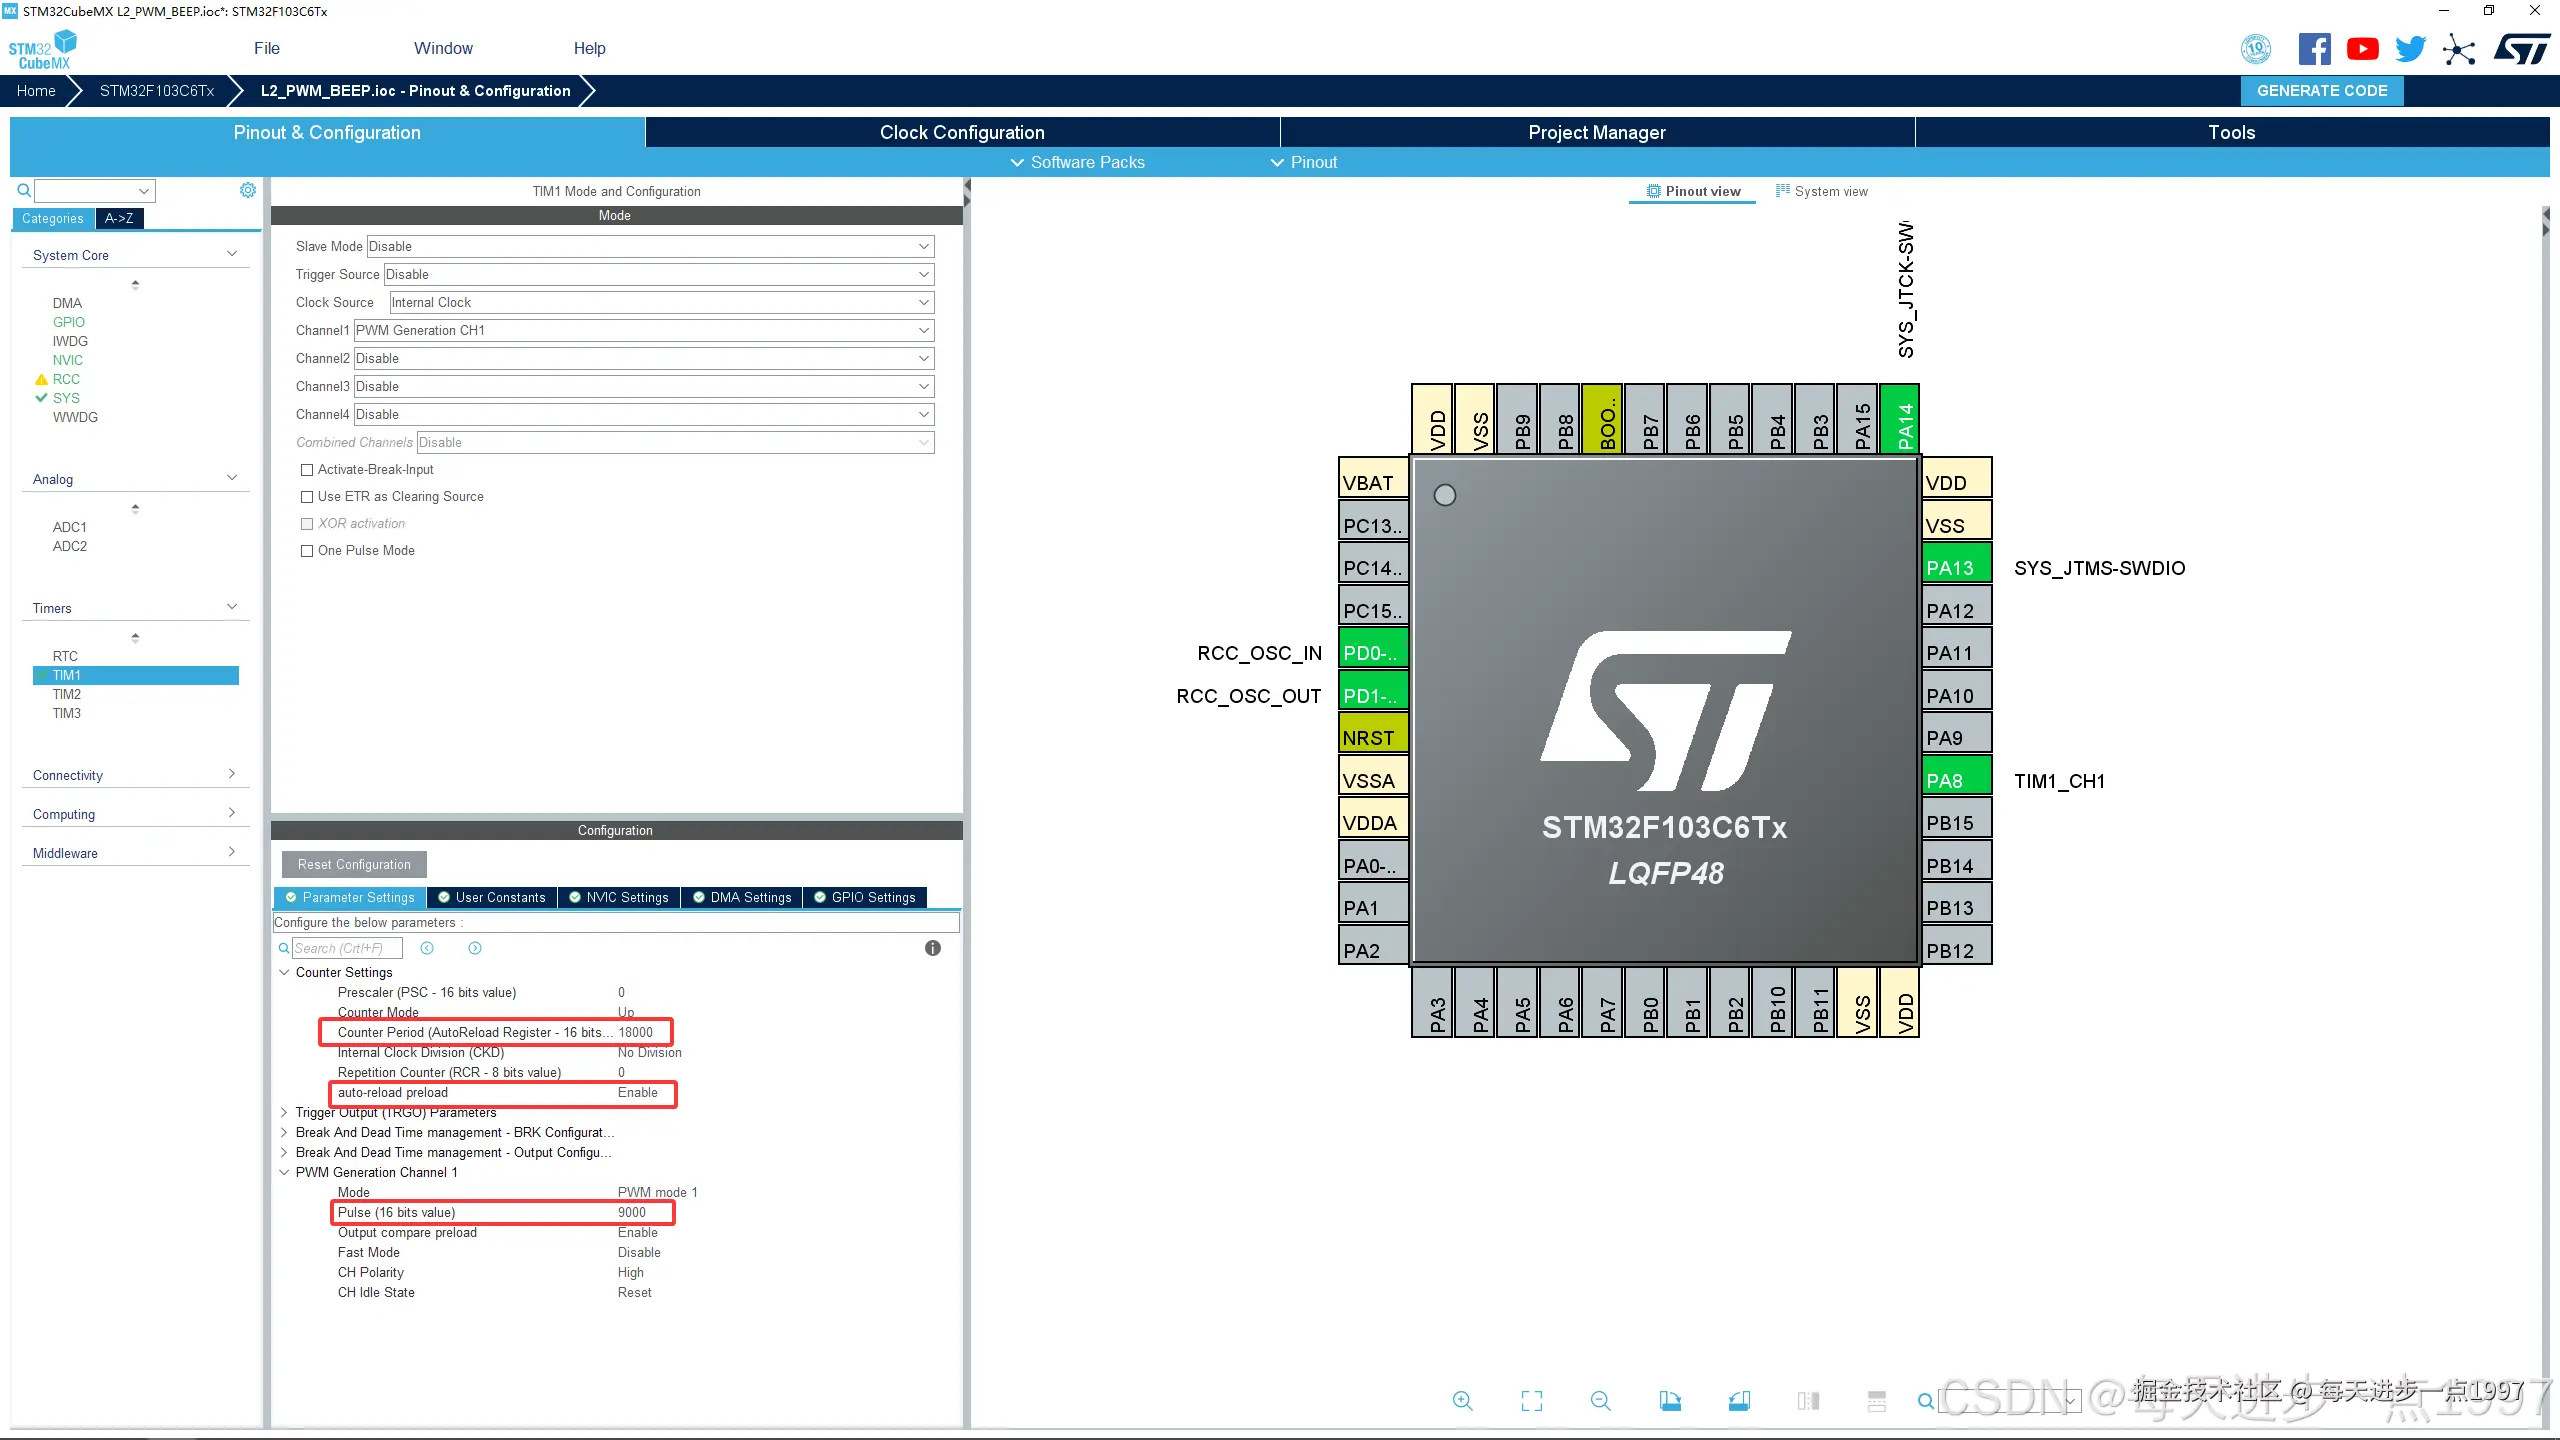
Task: Check Use ETR as Clearing Source
Action: (307, 497)
